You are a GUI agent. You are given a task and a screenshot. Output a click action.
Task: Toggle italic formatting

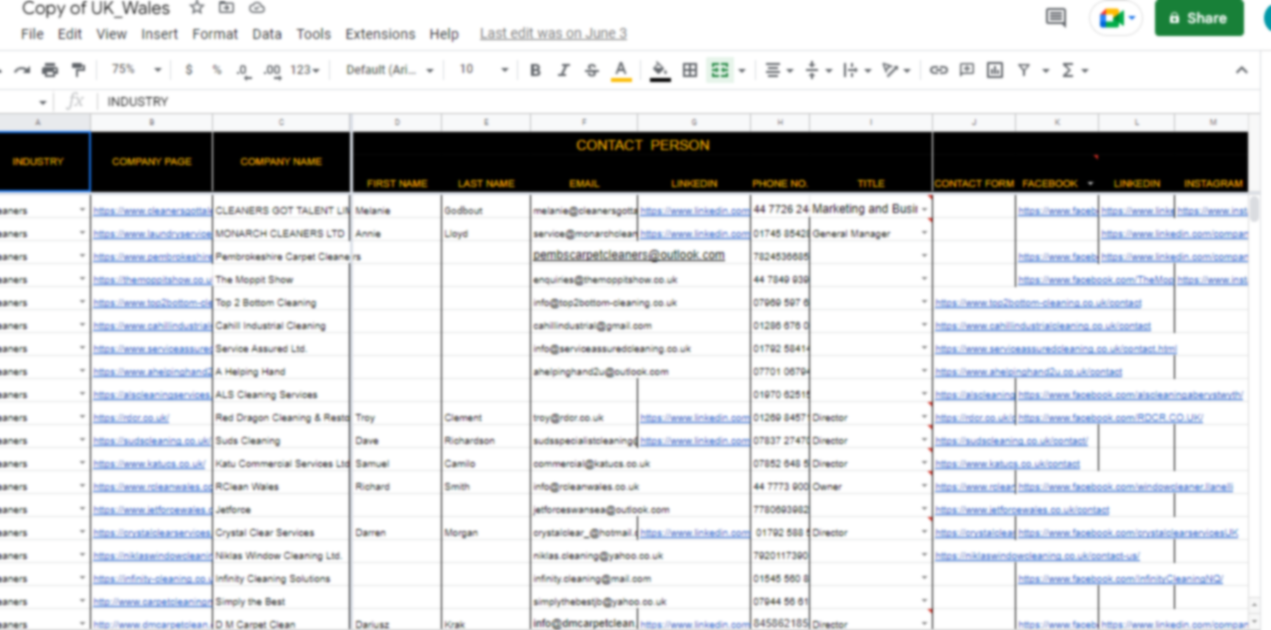pyautogui.click(x=563, y=70)
